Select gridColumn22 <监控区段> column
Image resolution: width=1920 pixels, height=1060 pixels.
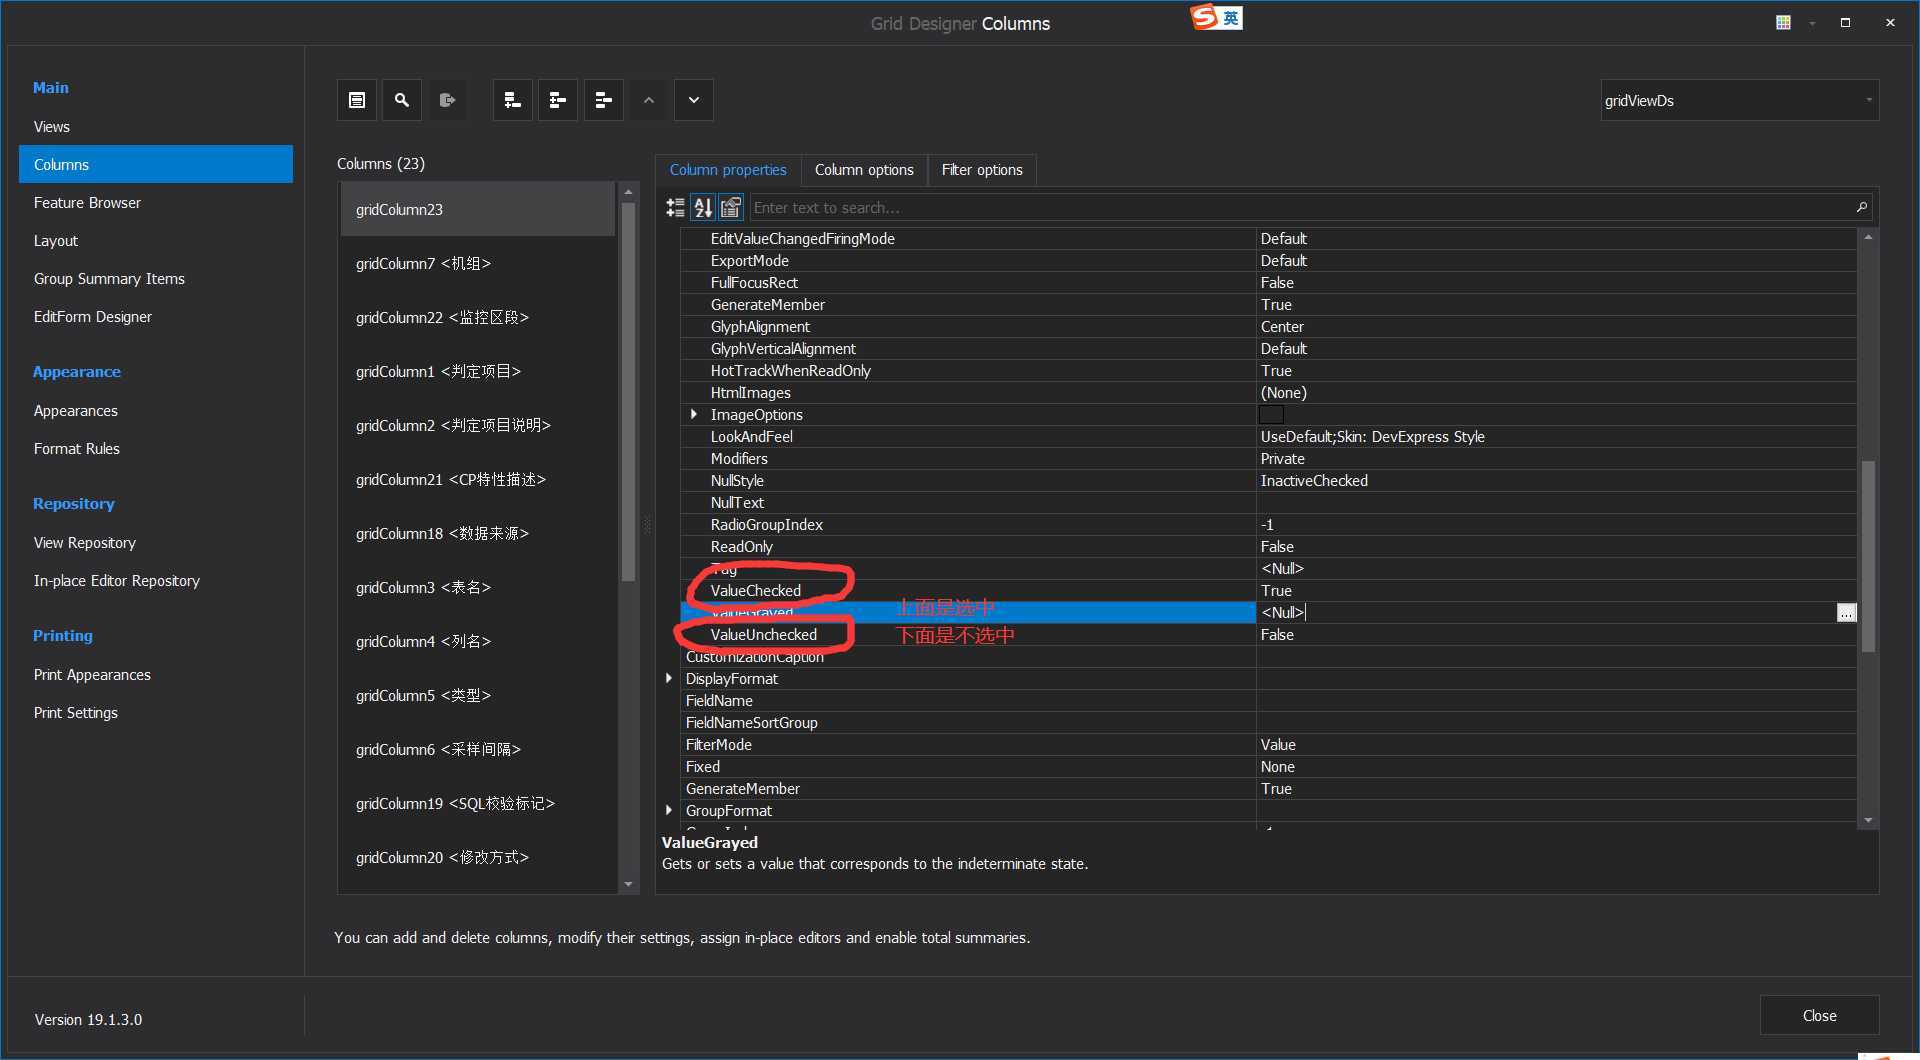tap(478, 317)
